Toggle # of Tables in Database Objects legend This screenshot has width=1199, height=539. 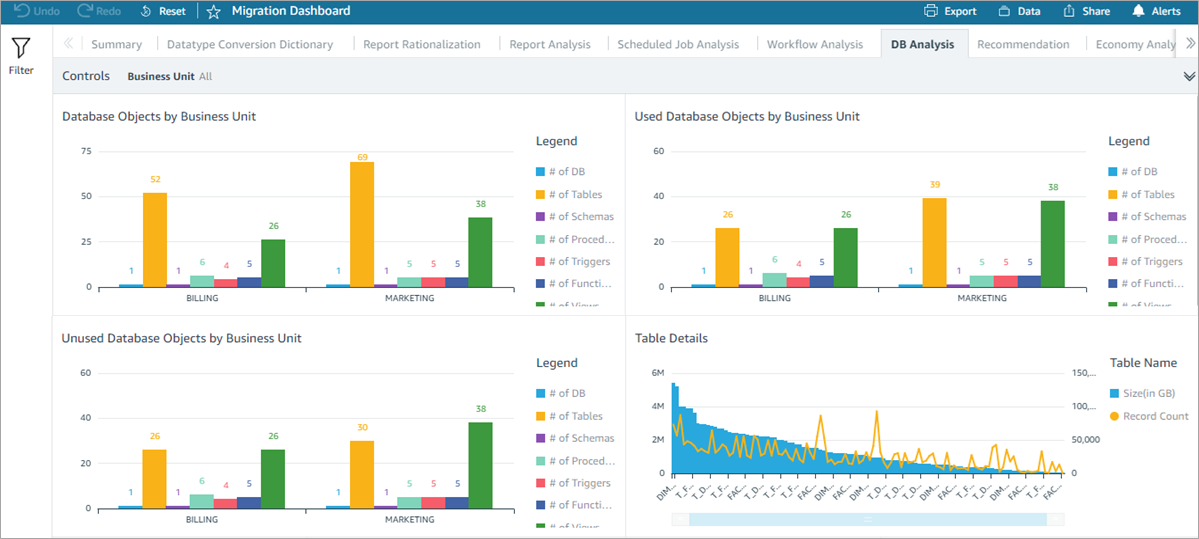569,194
